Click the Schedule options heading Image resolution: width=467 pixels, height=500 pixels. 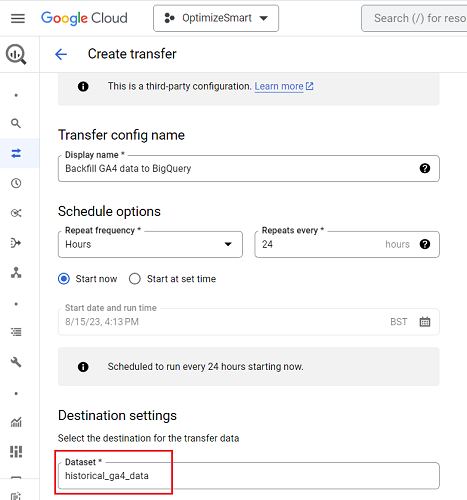click(109, 212)
